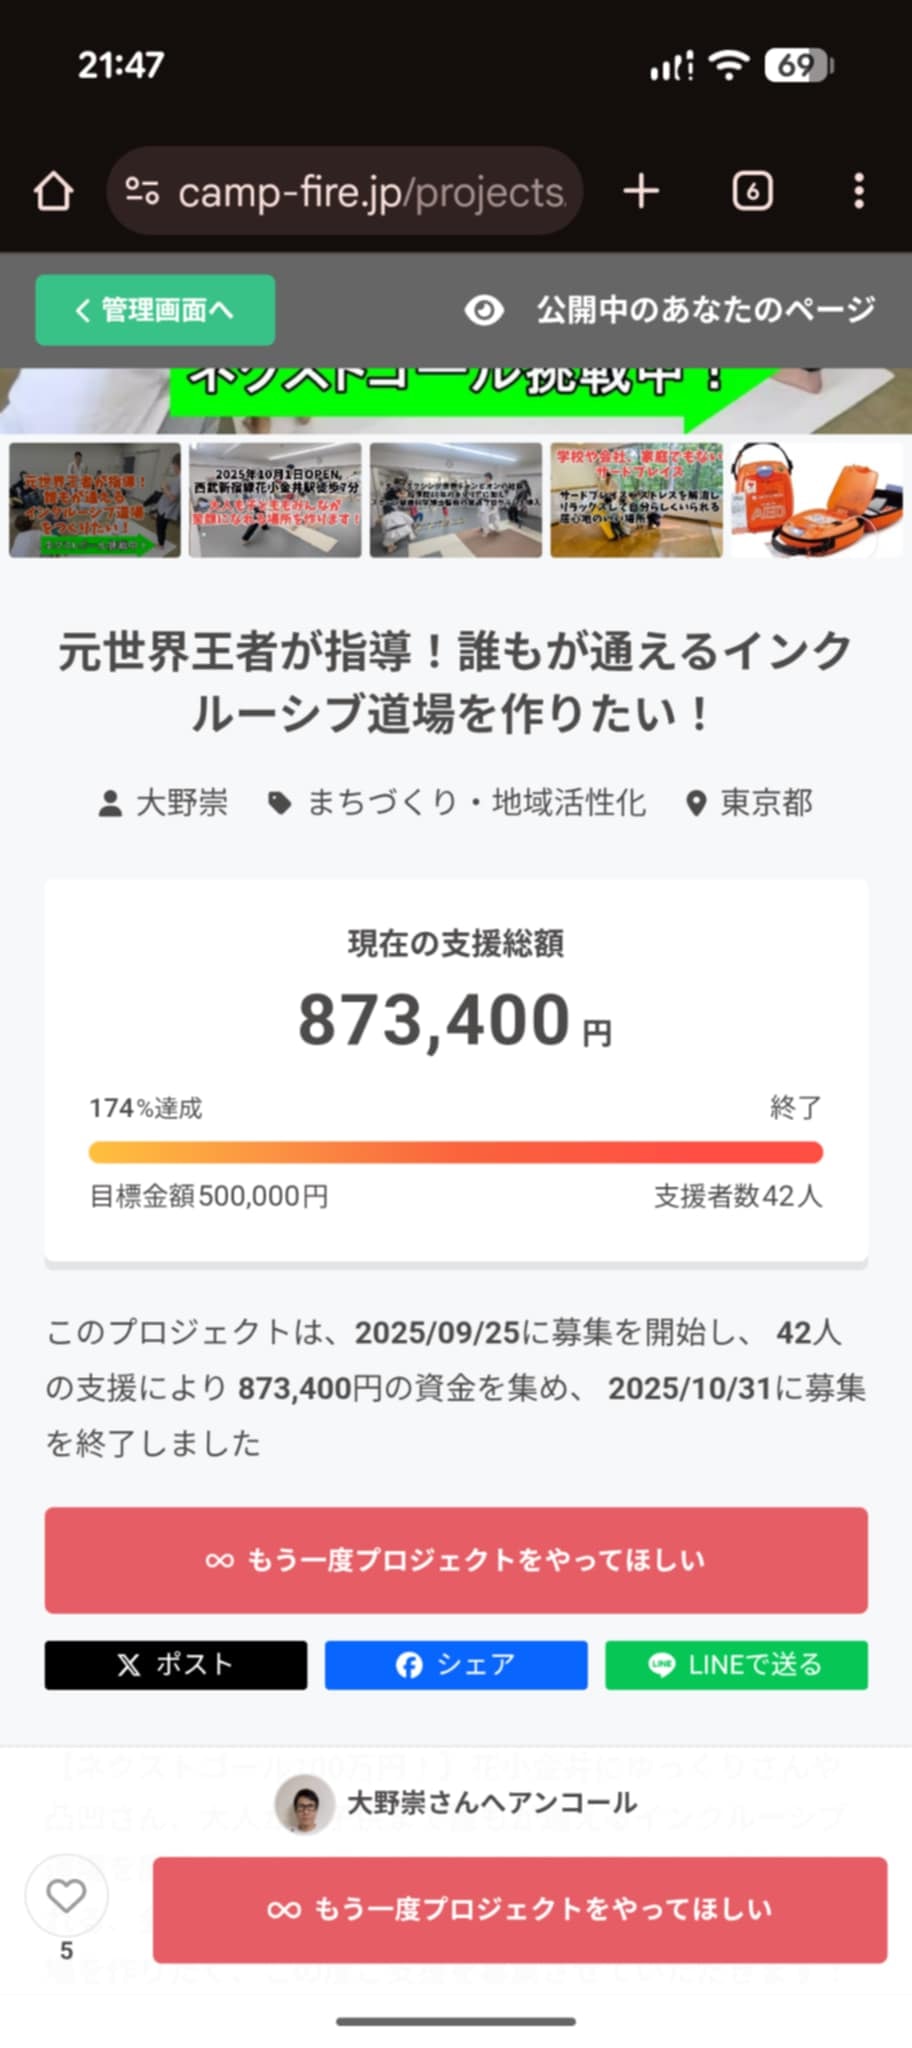This screenshot has height=2048, width=912.
Task: Post the project on X
Action: pos(176,1665)
